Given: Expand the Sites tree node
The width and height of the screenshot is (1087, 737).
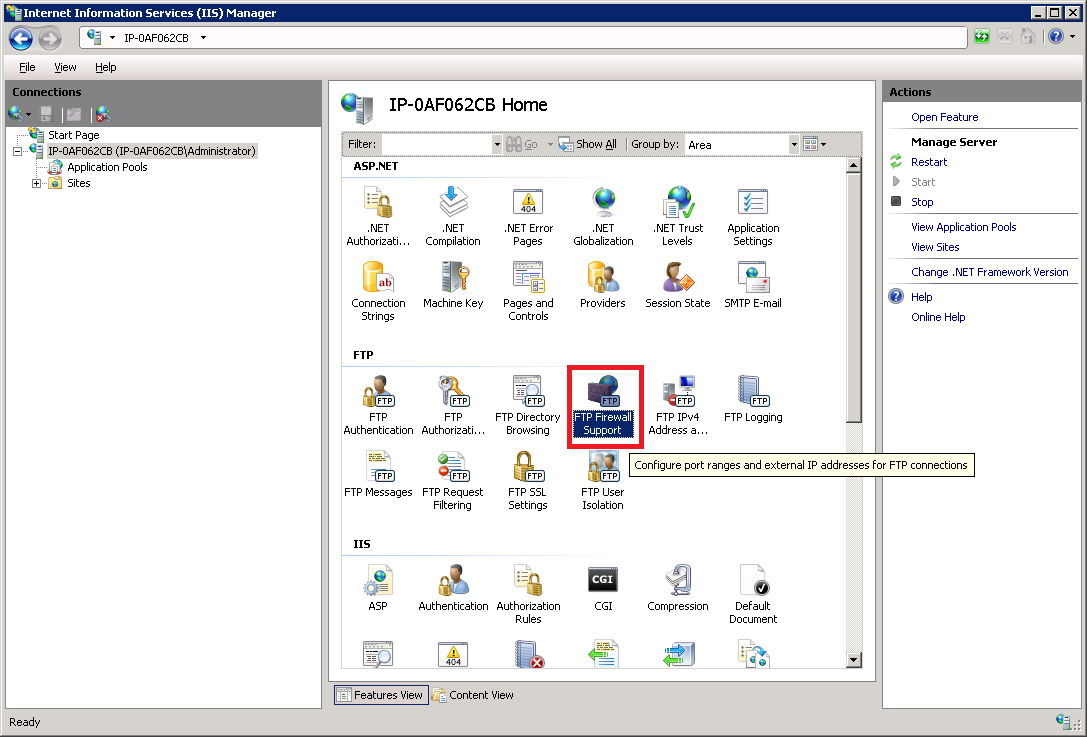Looking at the screenshot, I should click(37, 184).
